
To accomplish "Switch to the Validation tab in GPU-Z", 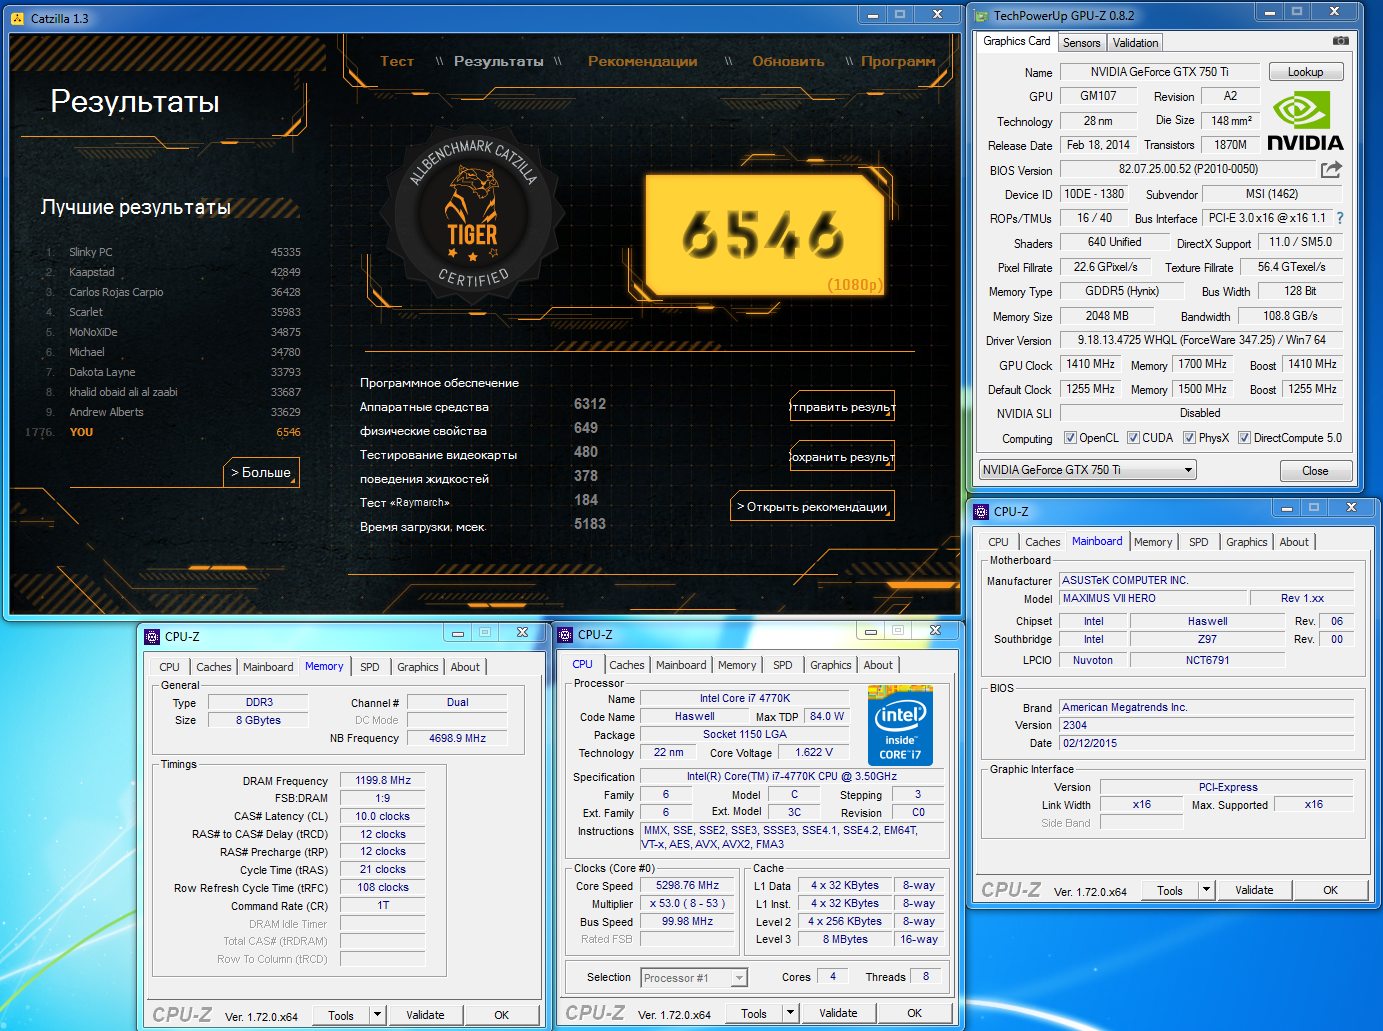I will (1135, 43).
